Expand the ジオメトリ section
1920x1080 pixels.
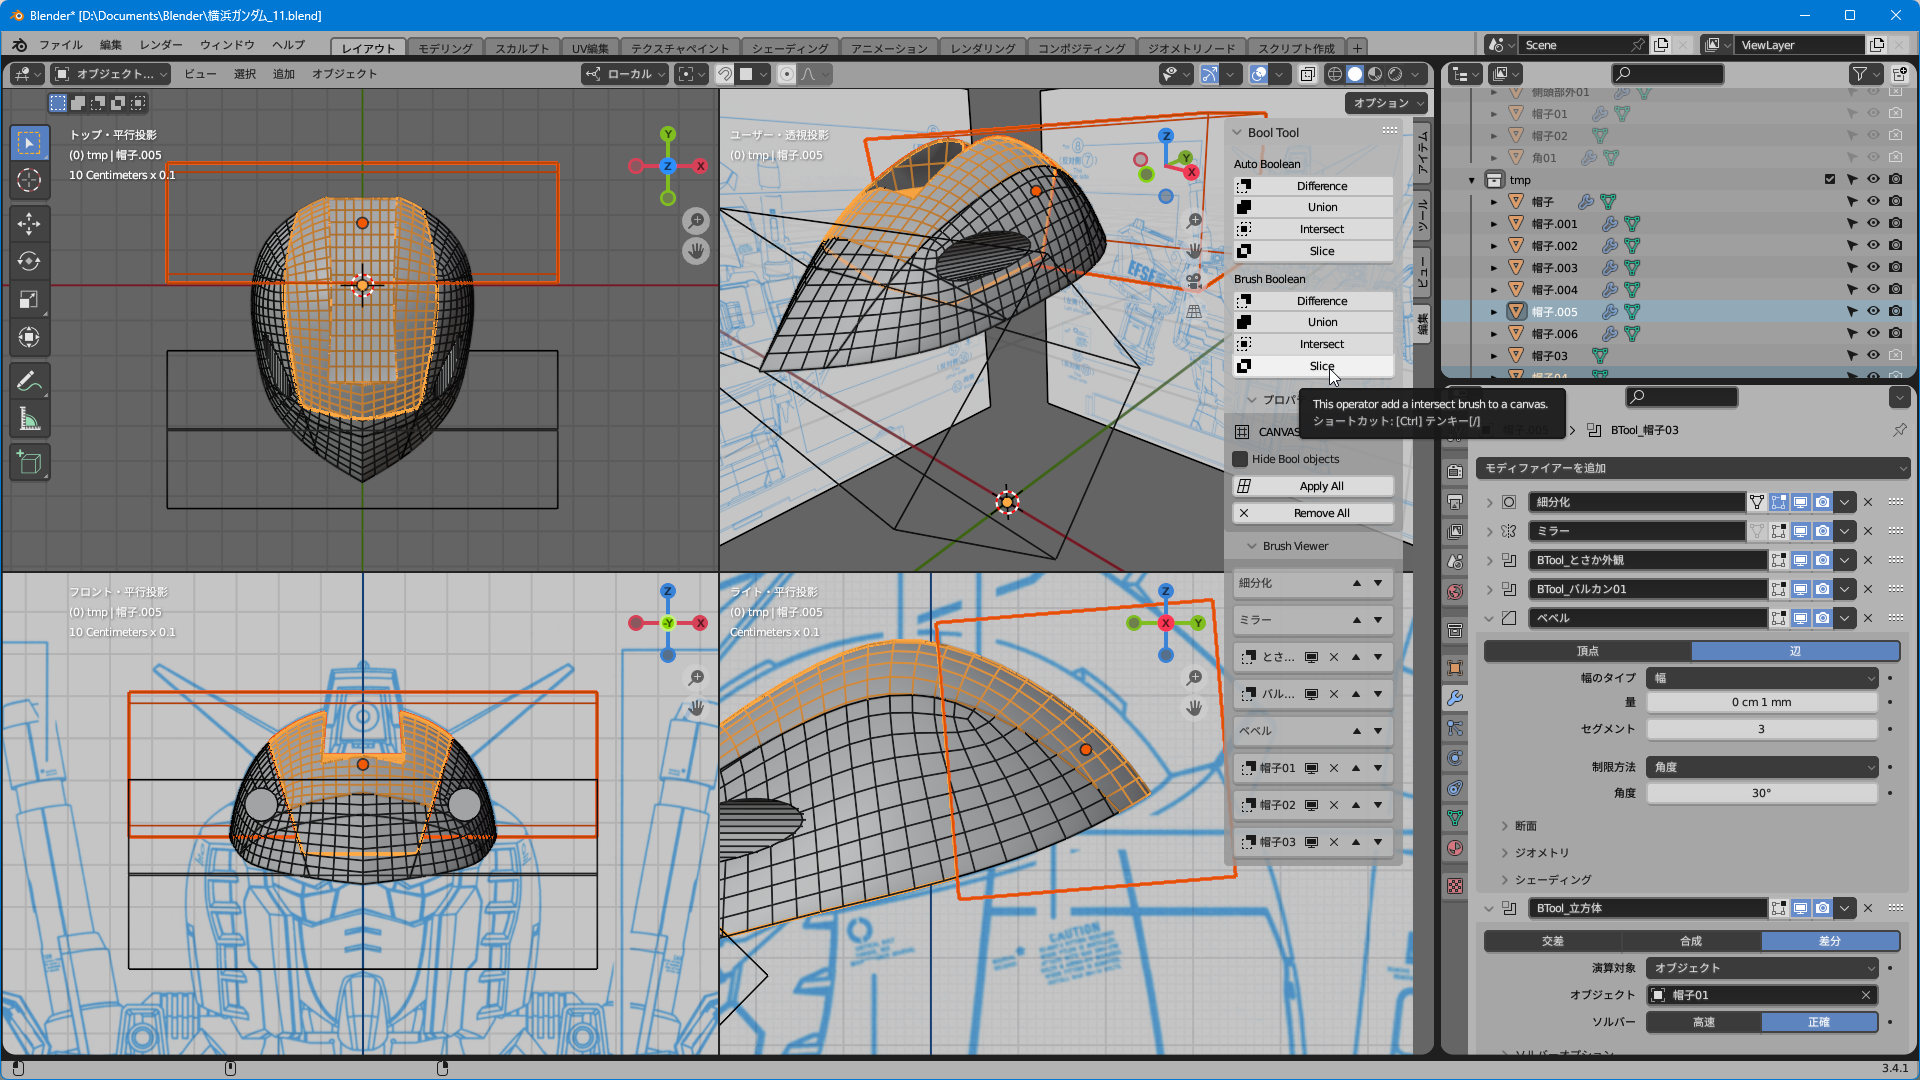click(1541, 853)
